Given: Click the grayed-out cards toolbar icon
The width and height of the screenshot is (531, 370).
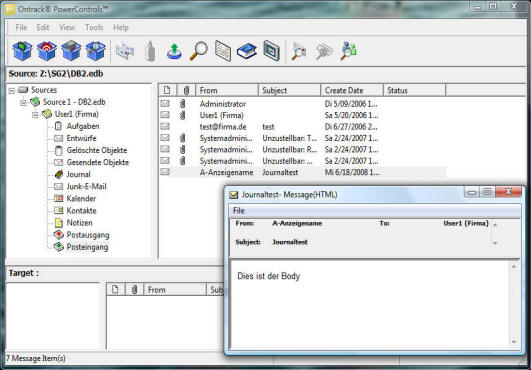Looking at the screenshot, I should (x=125, y=51).
